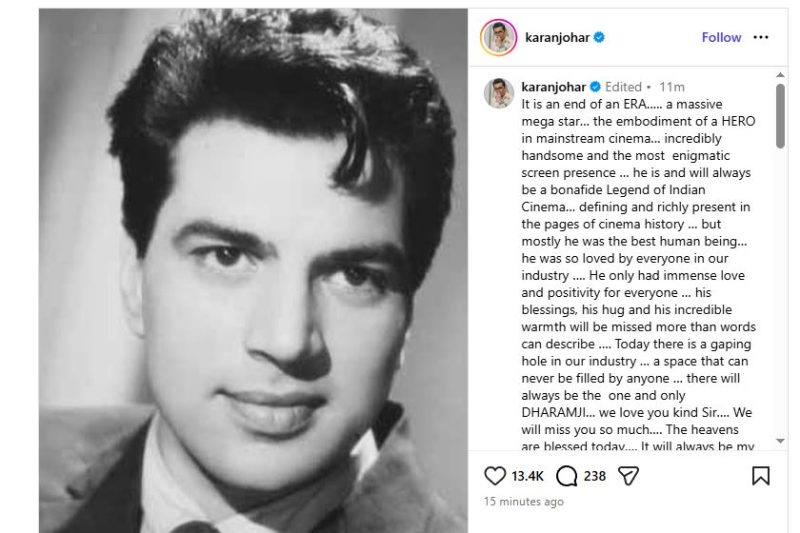This screenshot has height=533, width=800.
Task: Share the post using the paper plane icon
Action: pyautogui.click(x=628, y=476)
